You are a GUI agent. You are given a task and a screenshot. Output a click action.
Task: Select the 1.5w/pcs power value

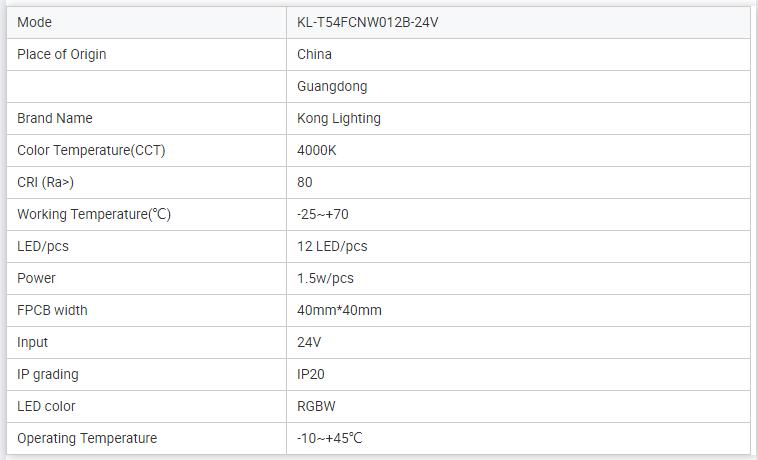click(325, 278)
